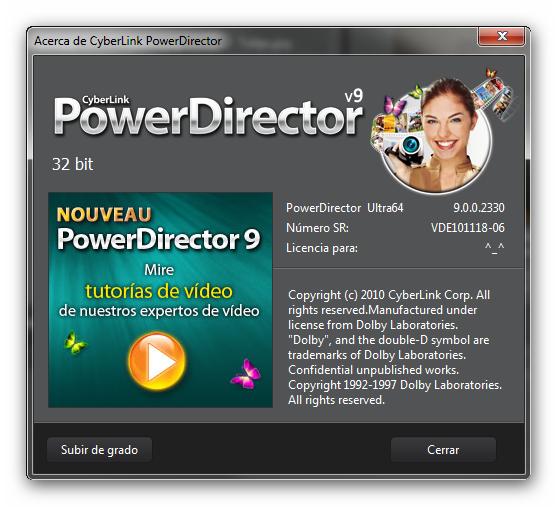This screenshot has height=507, width=558.
Task: Click the tutorías de vídeo yellow text
Action: click(x=159, y=291)
